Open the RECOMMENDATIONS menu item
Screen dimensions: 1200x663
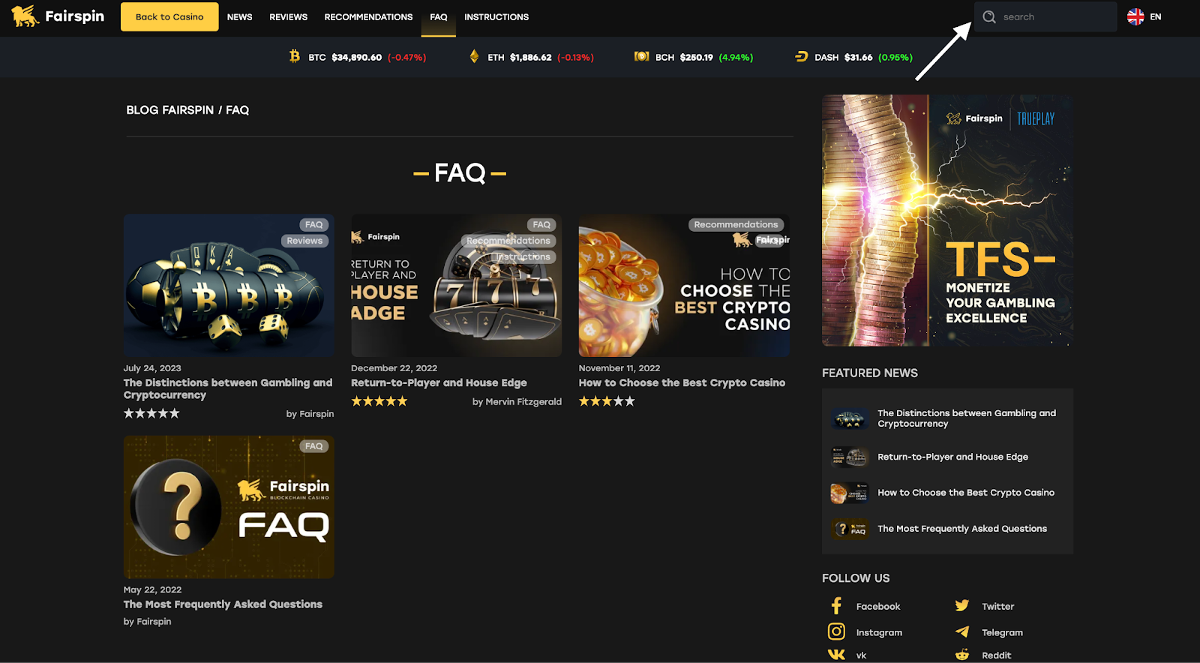[368, 17]
